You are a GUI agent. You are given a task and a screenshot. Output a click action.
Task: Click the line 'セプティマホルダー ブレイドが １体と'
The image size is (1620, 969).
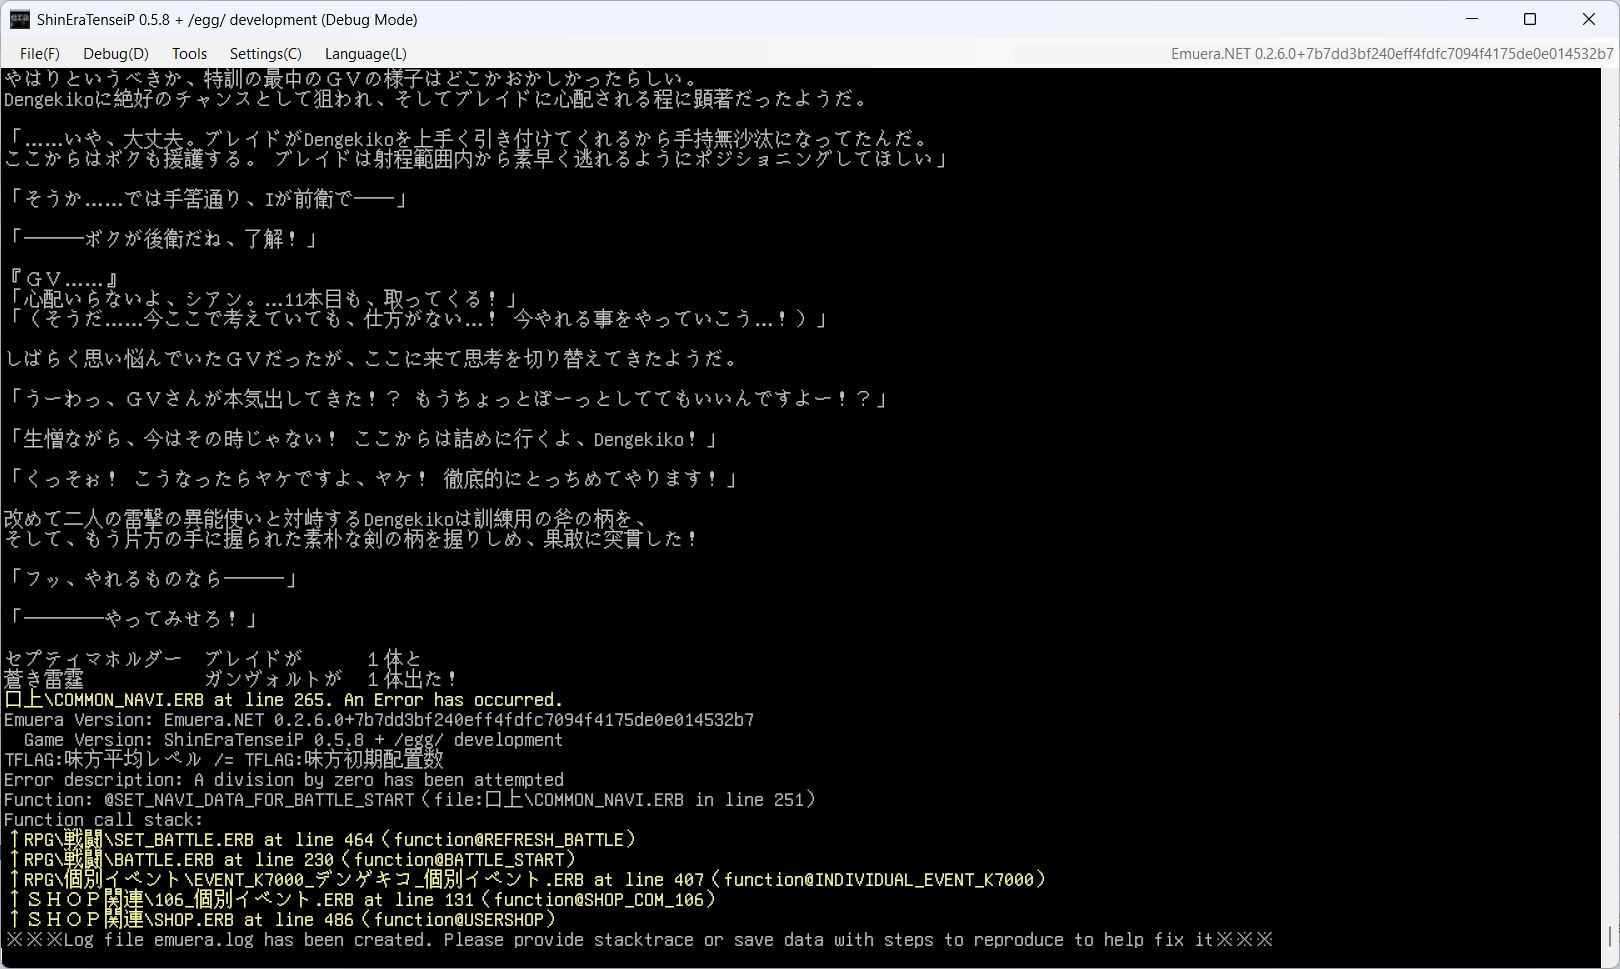pyautogui.click(x=214, y=659)
